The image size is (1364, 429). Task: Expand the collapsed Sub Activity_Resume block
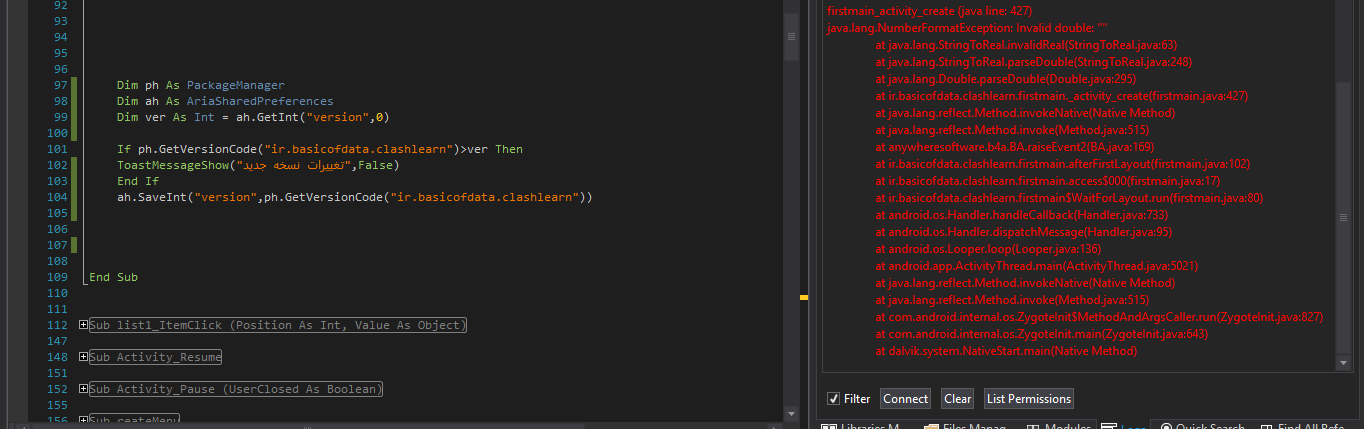[83, 357]
